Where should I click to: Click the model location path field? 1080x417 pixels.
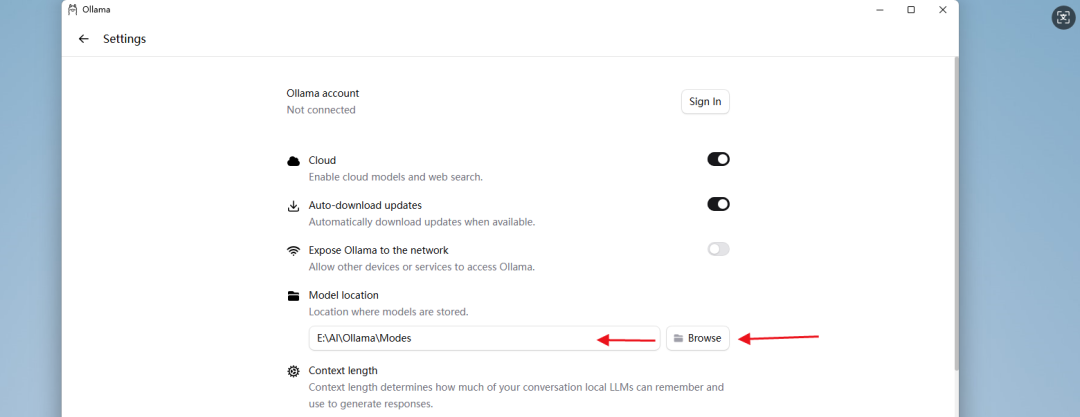pyautogui.click(x=450, y=338)
